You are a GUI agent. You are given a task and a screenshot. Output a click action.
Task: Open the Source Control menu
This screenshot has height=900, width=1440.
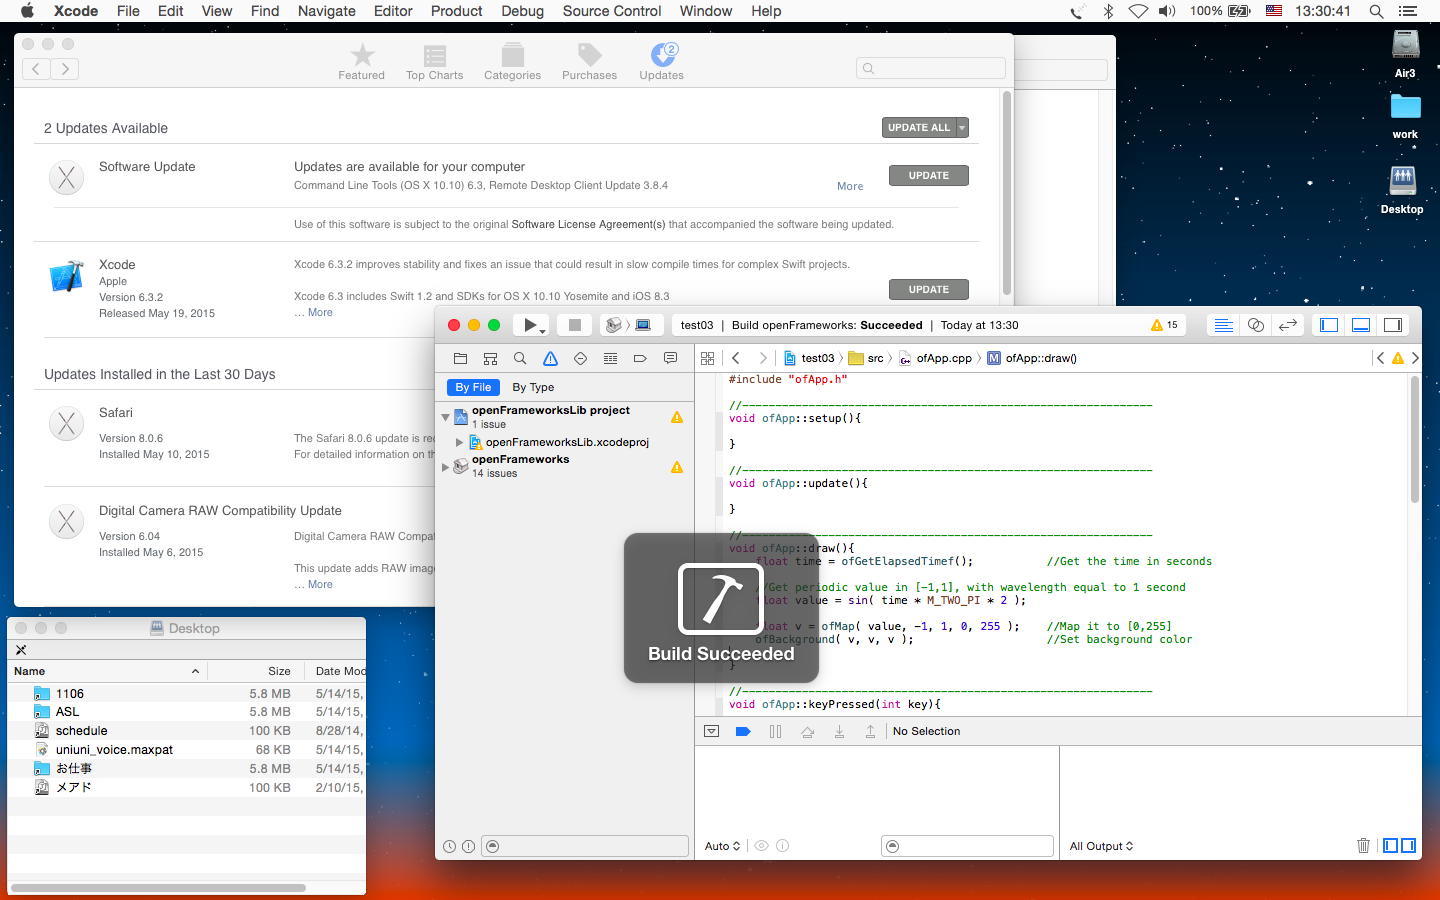[612, 11]
